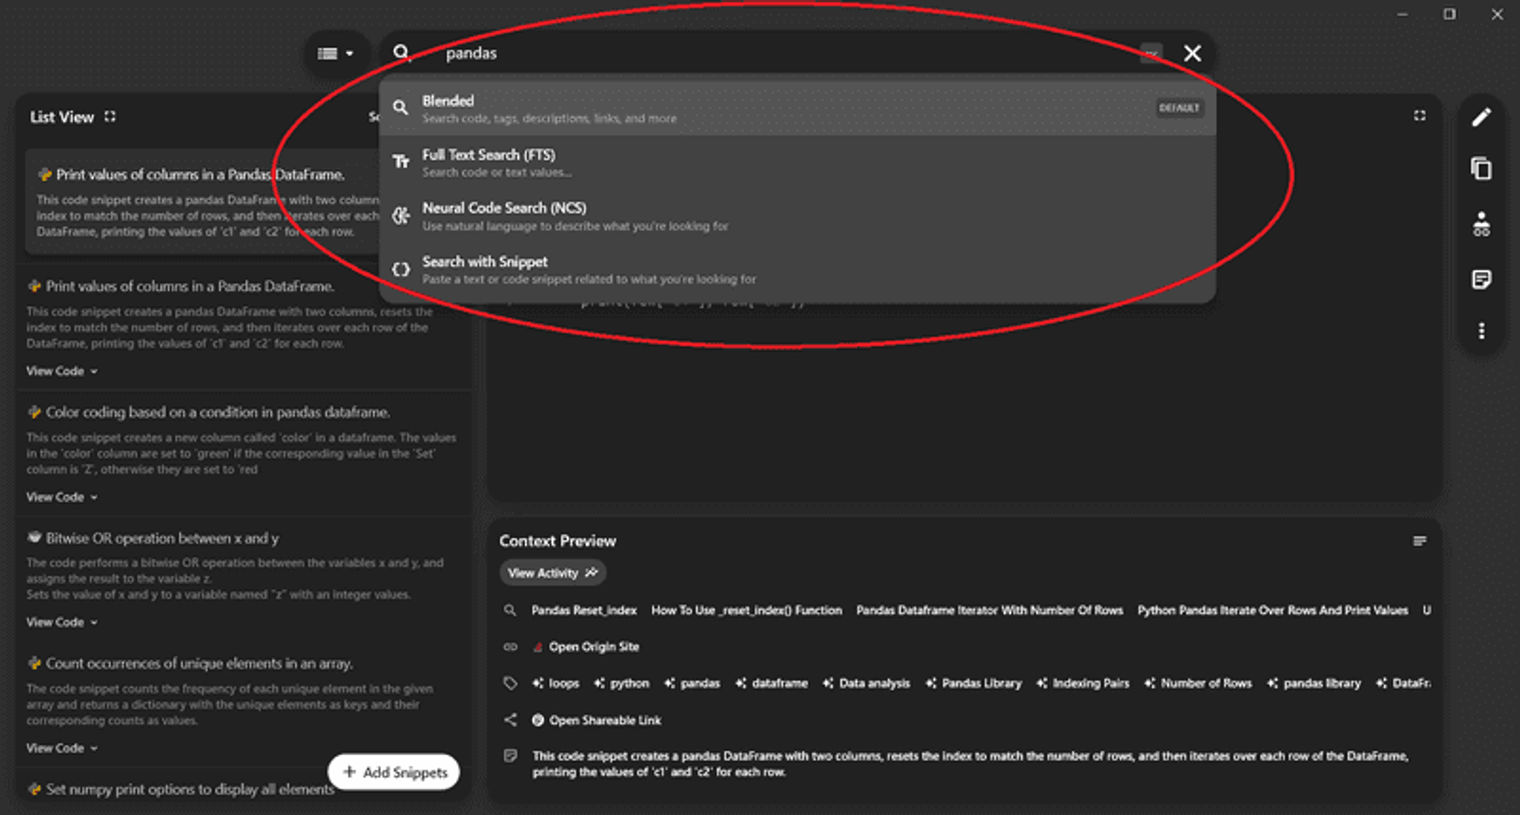Select Search with Snippet option
The height and width of the screenshot is (815, 1520).
tap(797, 269)
